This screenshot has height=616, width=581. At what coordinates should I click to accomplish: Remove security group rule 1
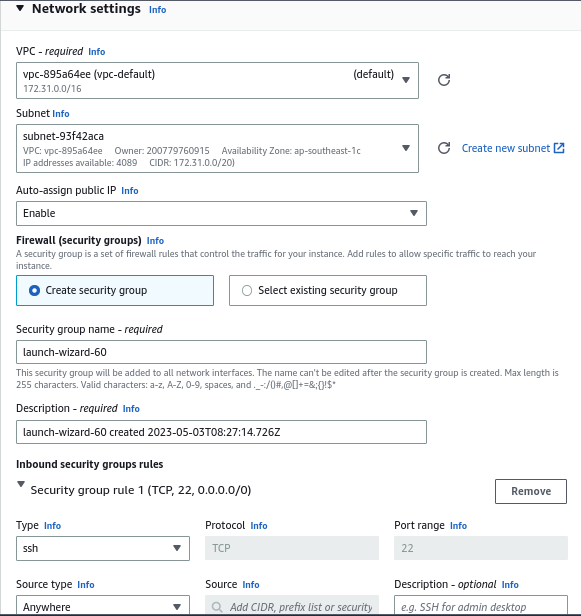[x=531, y=491]
